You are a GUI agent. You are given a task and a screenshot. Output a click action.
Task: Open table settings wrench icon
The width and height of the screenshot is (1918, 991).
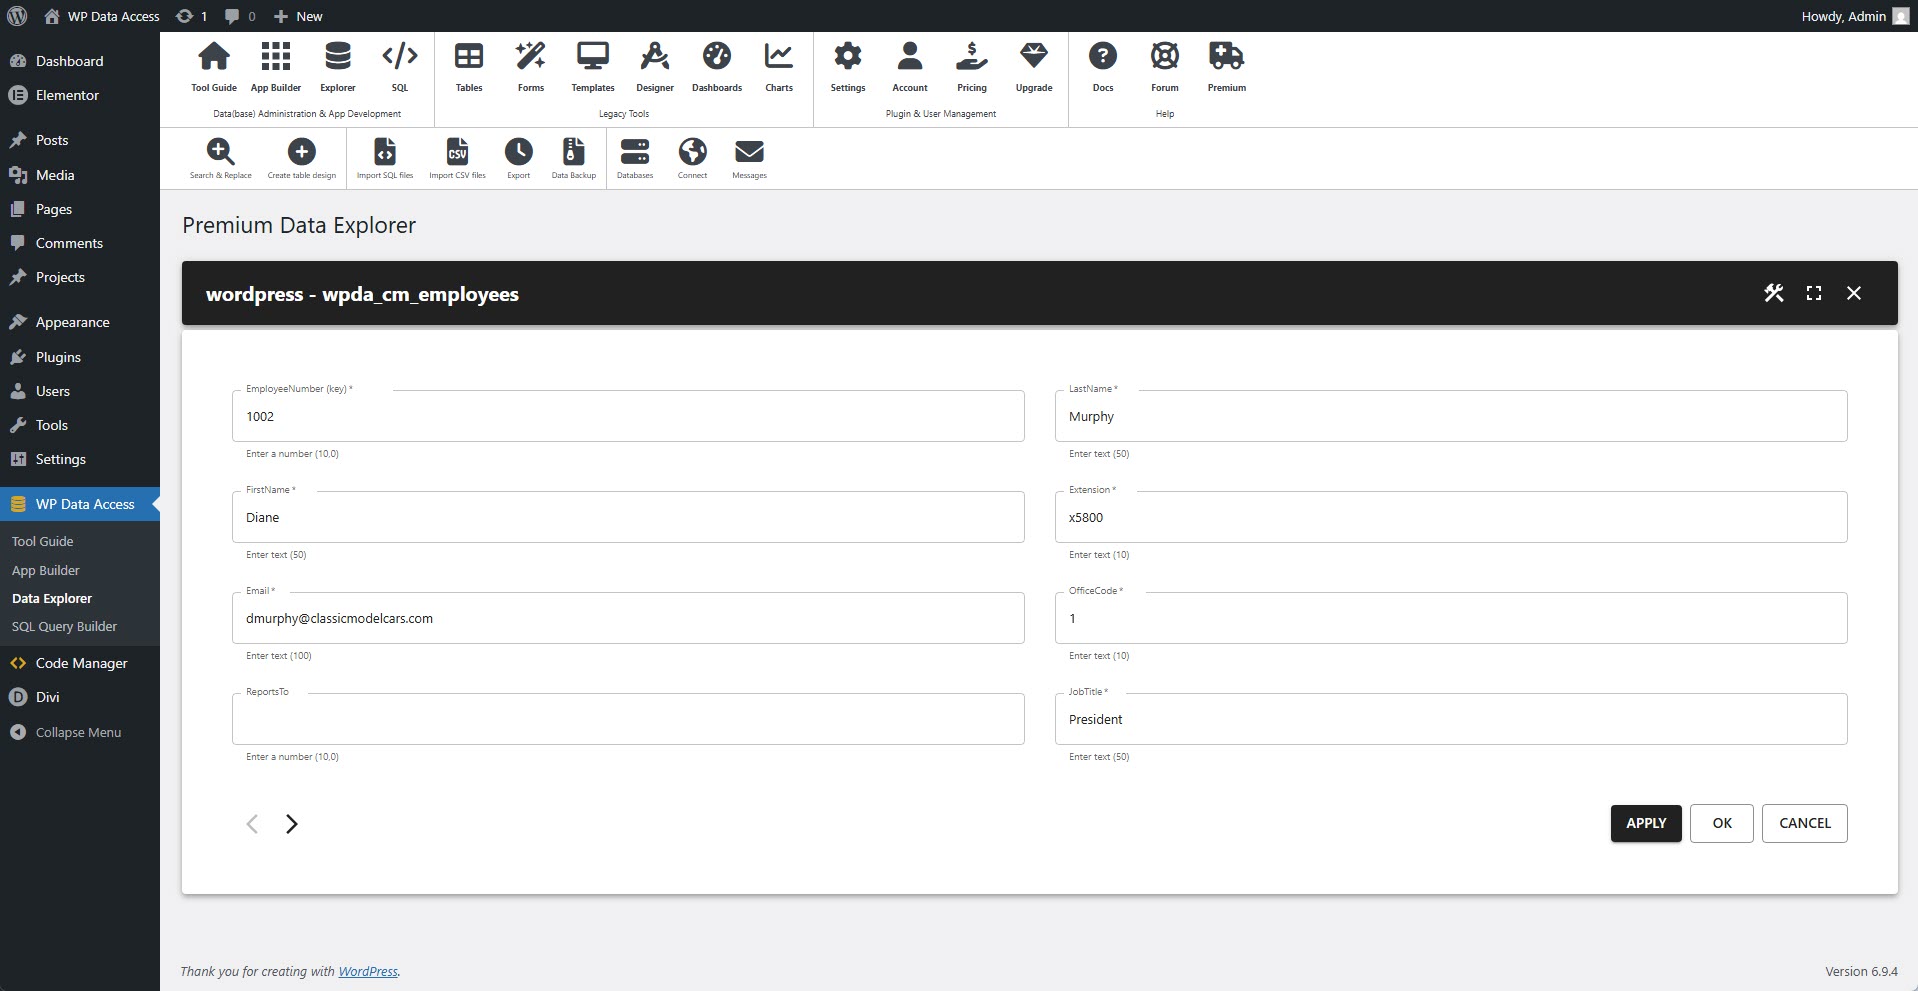[1773, 293]
